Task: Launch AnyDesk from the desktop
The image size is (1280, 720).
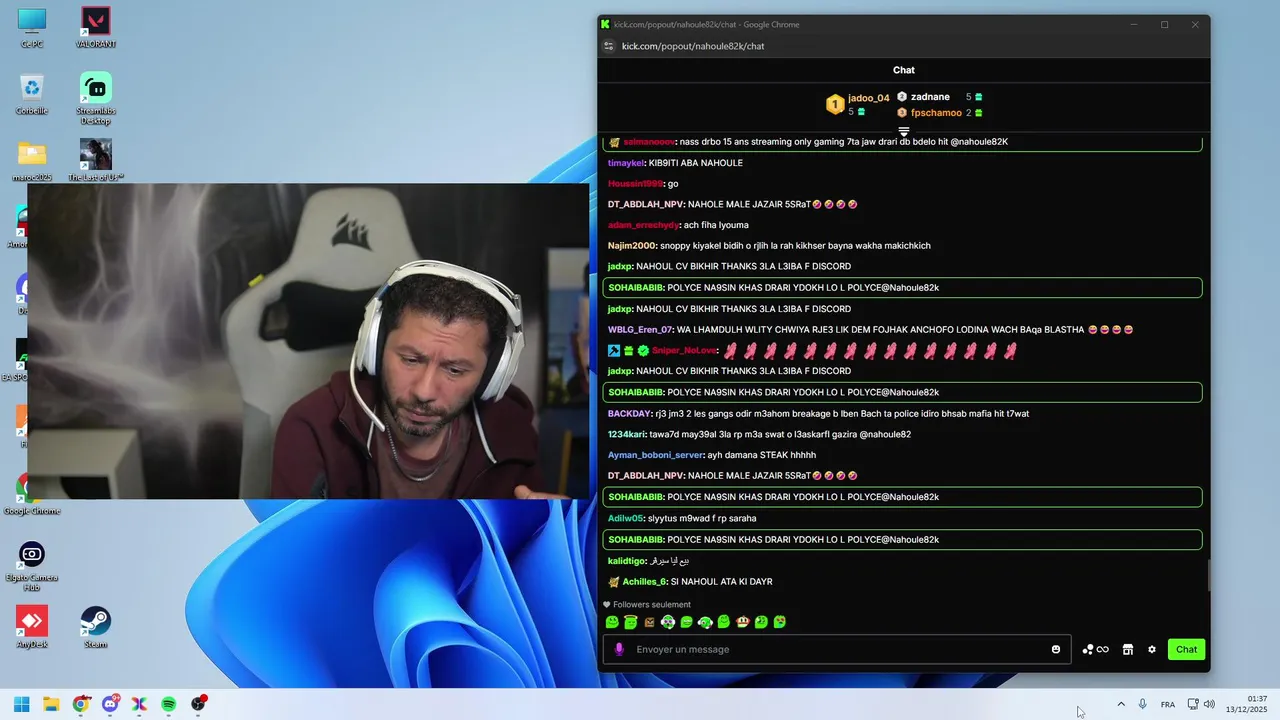Action: click(31, 627)
